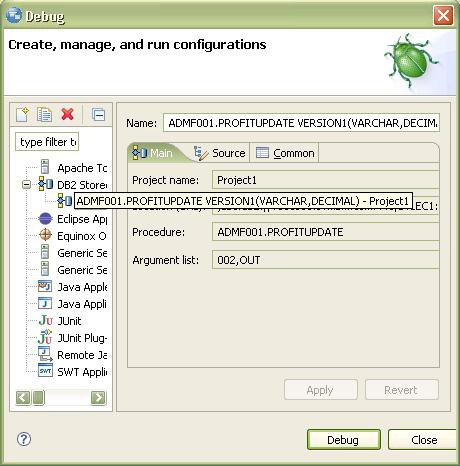
Task: Click the type filter text box
Action: click(x=47, y=142)
